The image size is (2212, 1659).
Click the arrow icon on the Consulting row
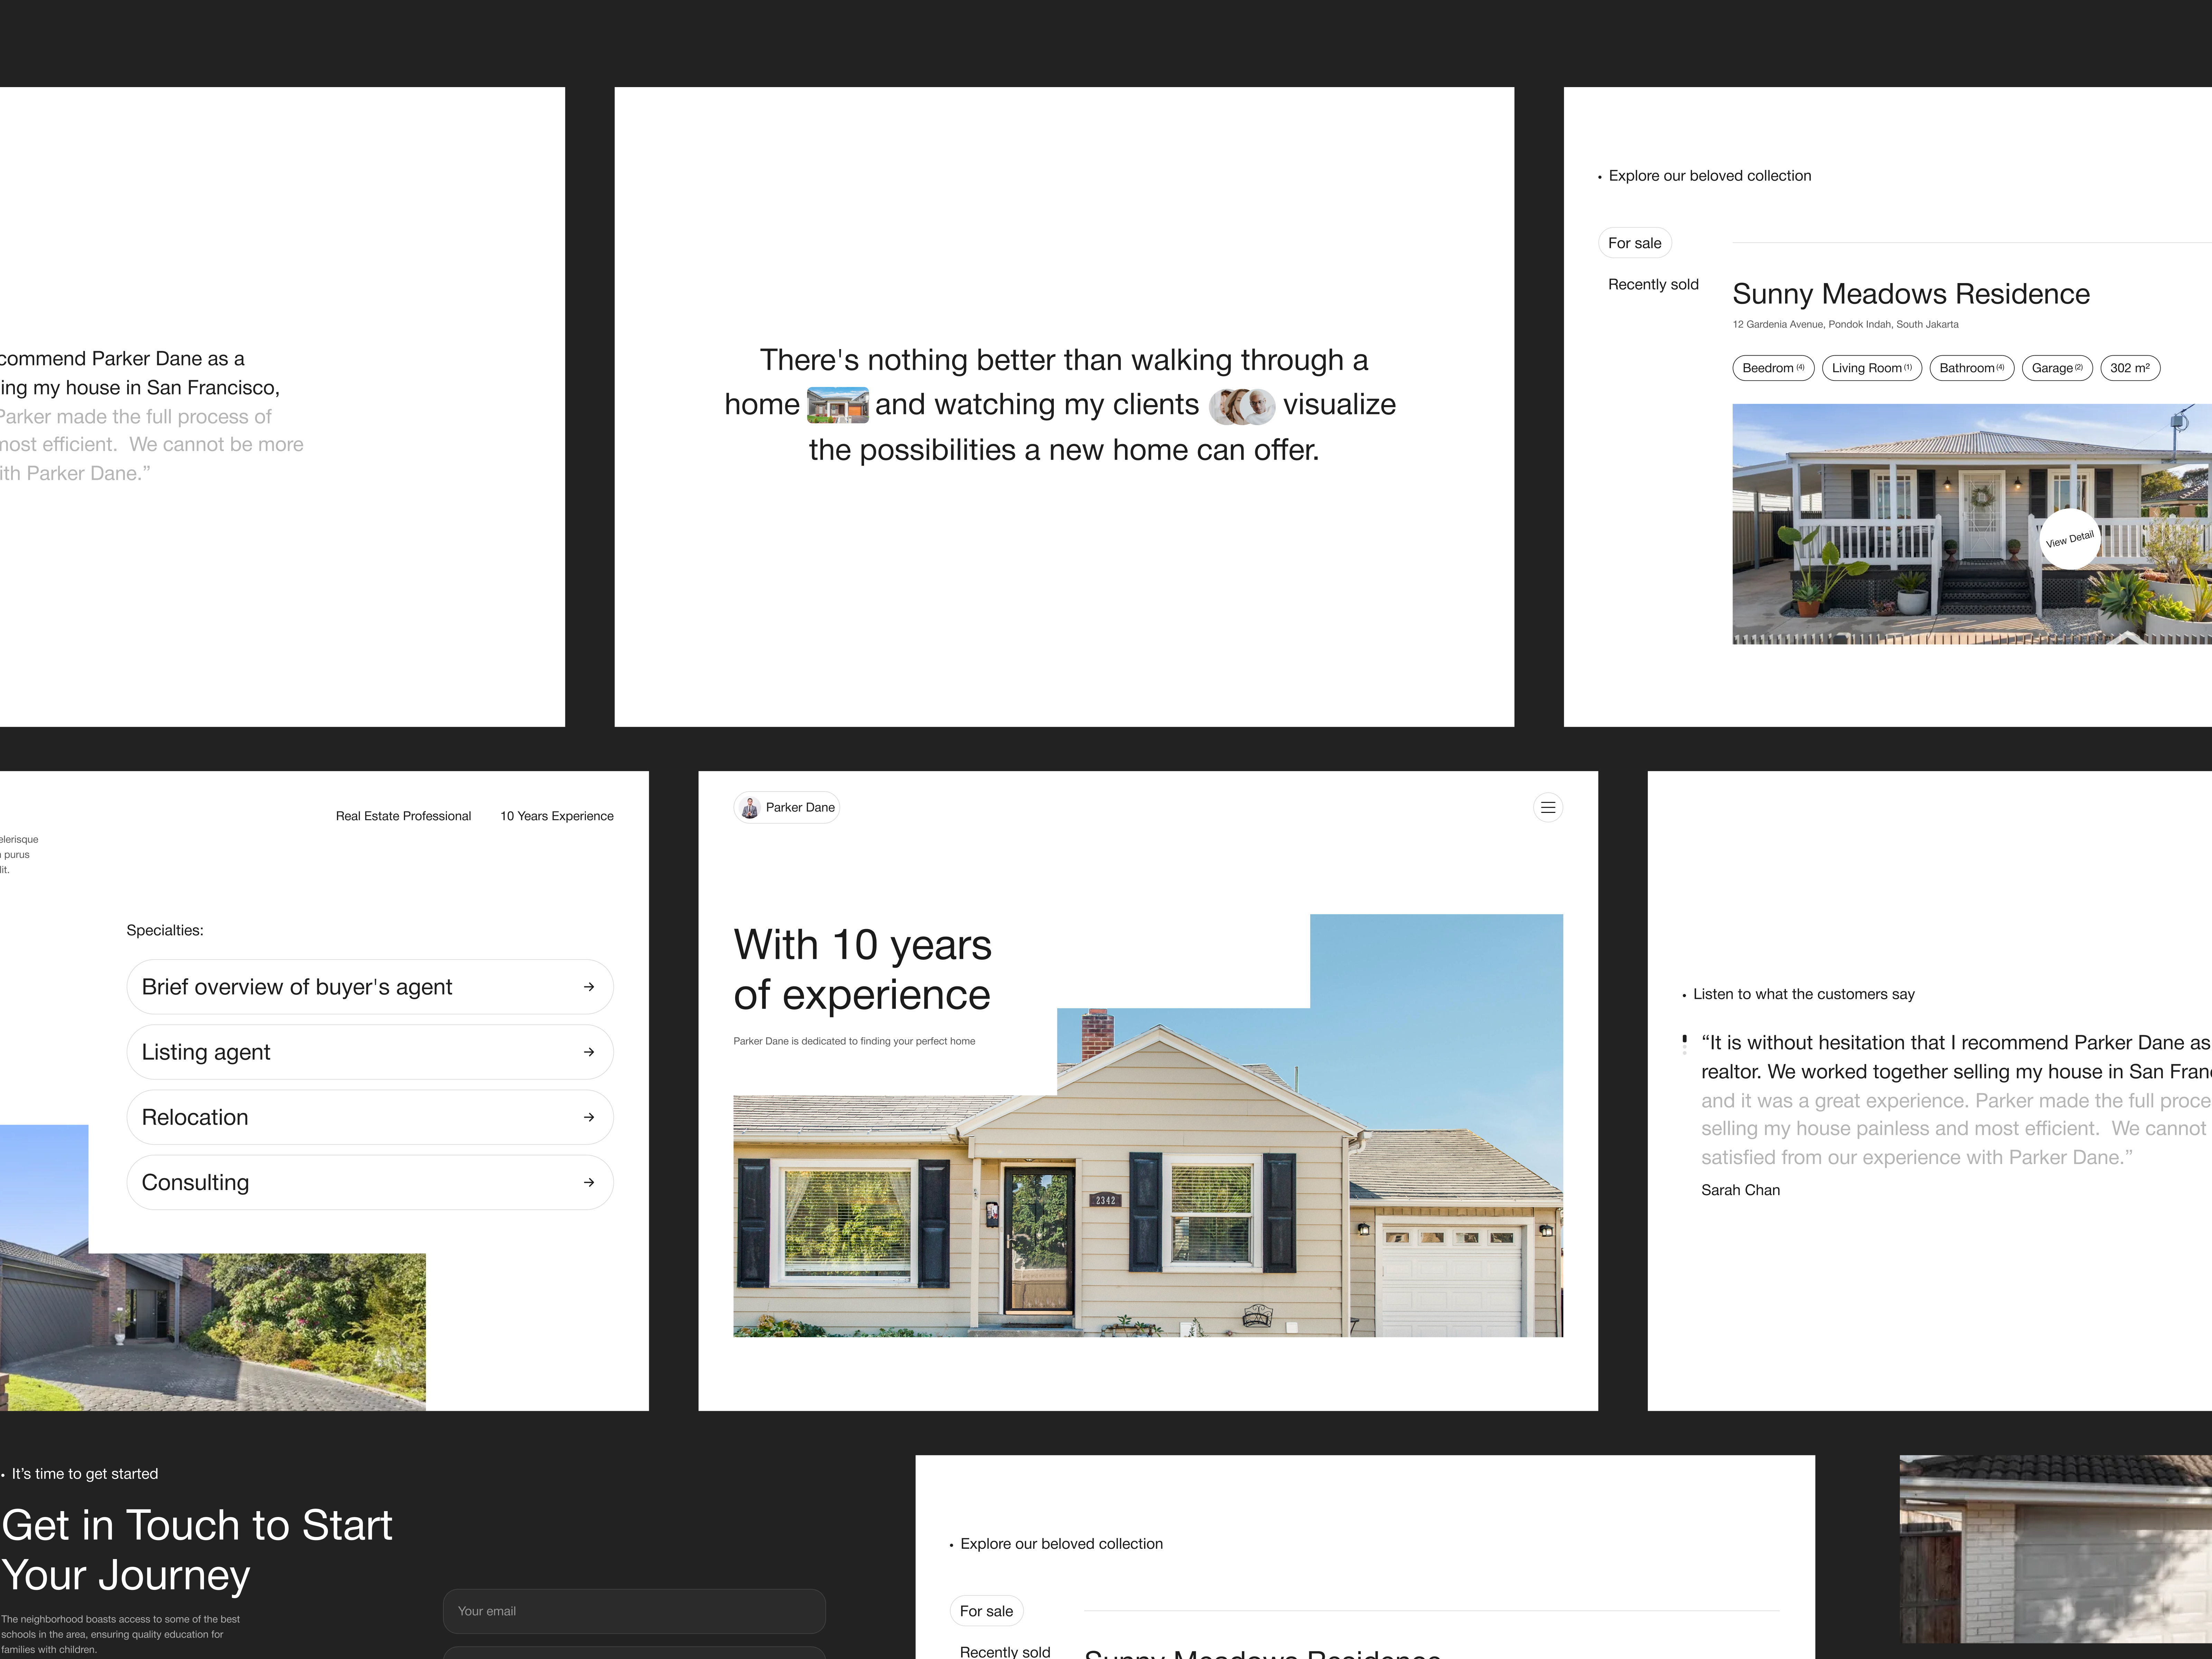pos(589,1182)
